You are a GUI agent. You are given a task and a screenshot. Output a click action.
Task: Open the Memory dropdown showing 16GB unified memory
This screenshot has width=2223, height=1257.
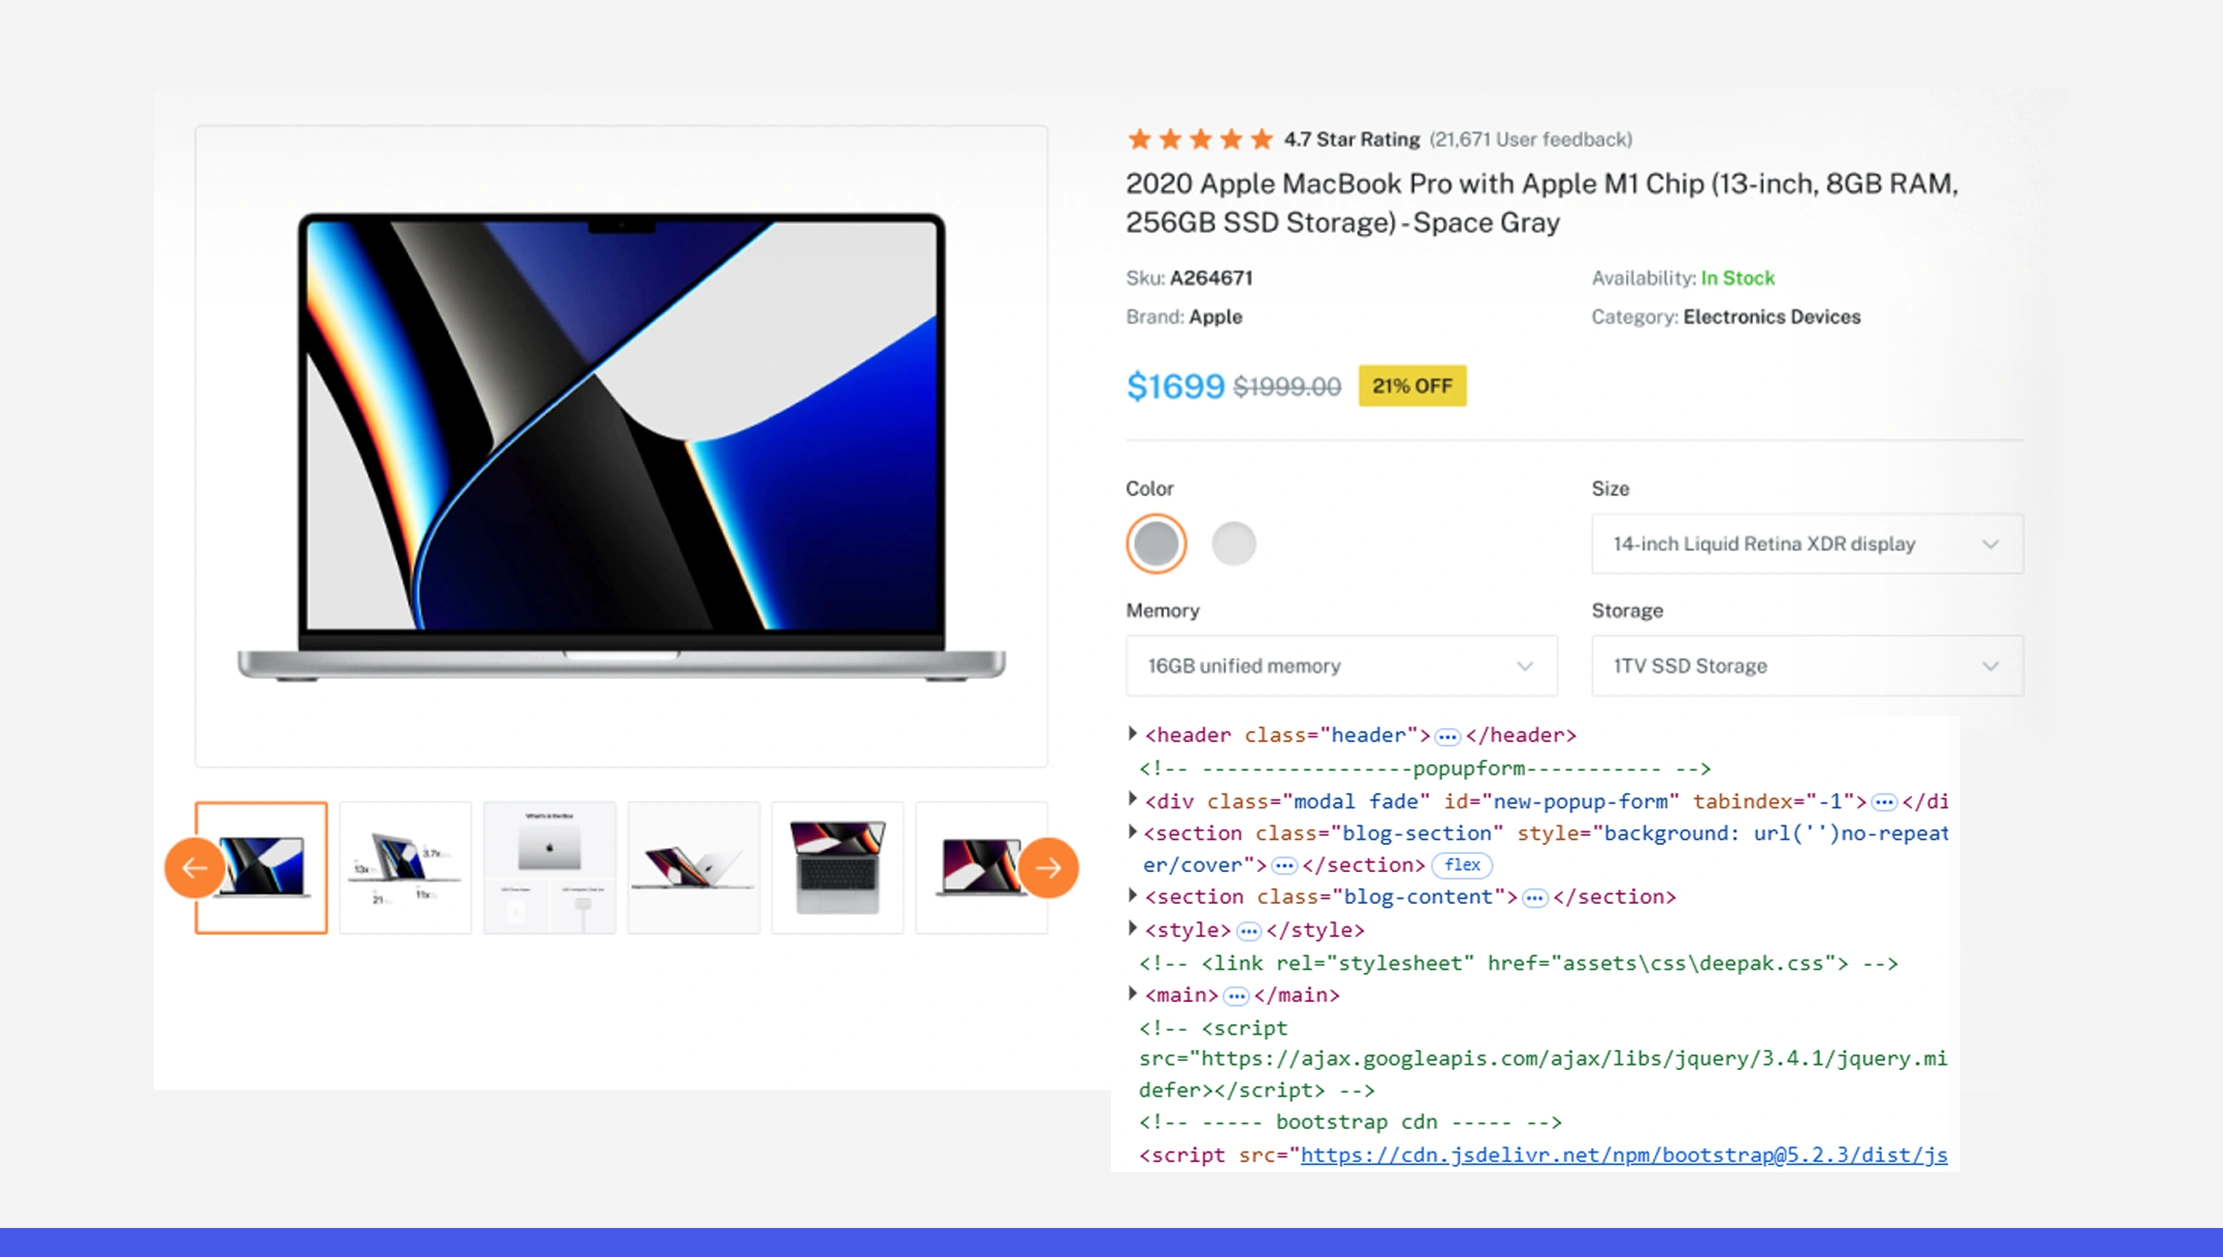[x=1340, y=666]
